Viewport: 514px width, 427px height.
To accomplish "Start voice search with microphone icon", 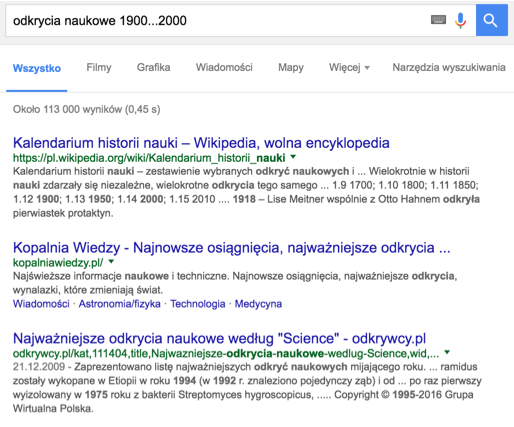I will (461, 20).
